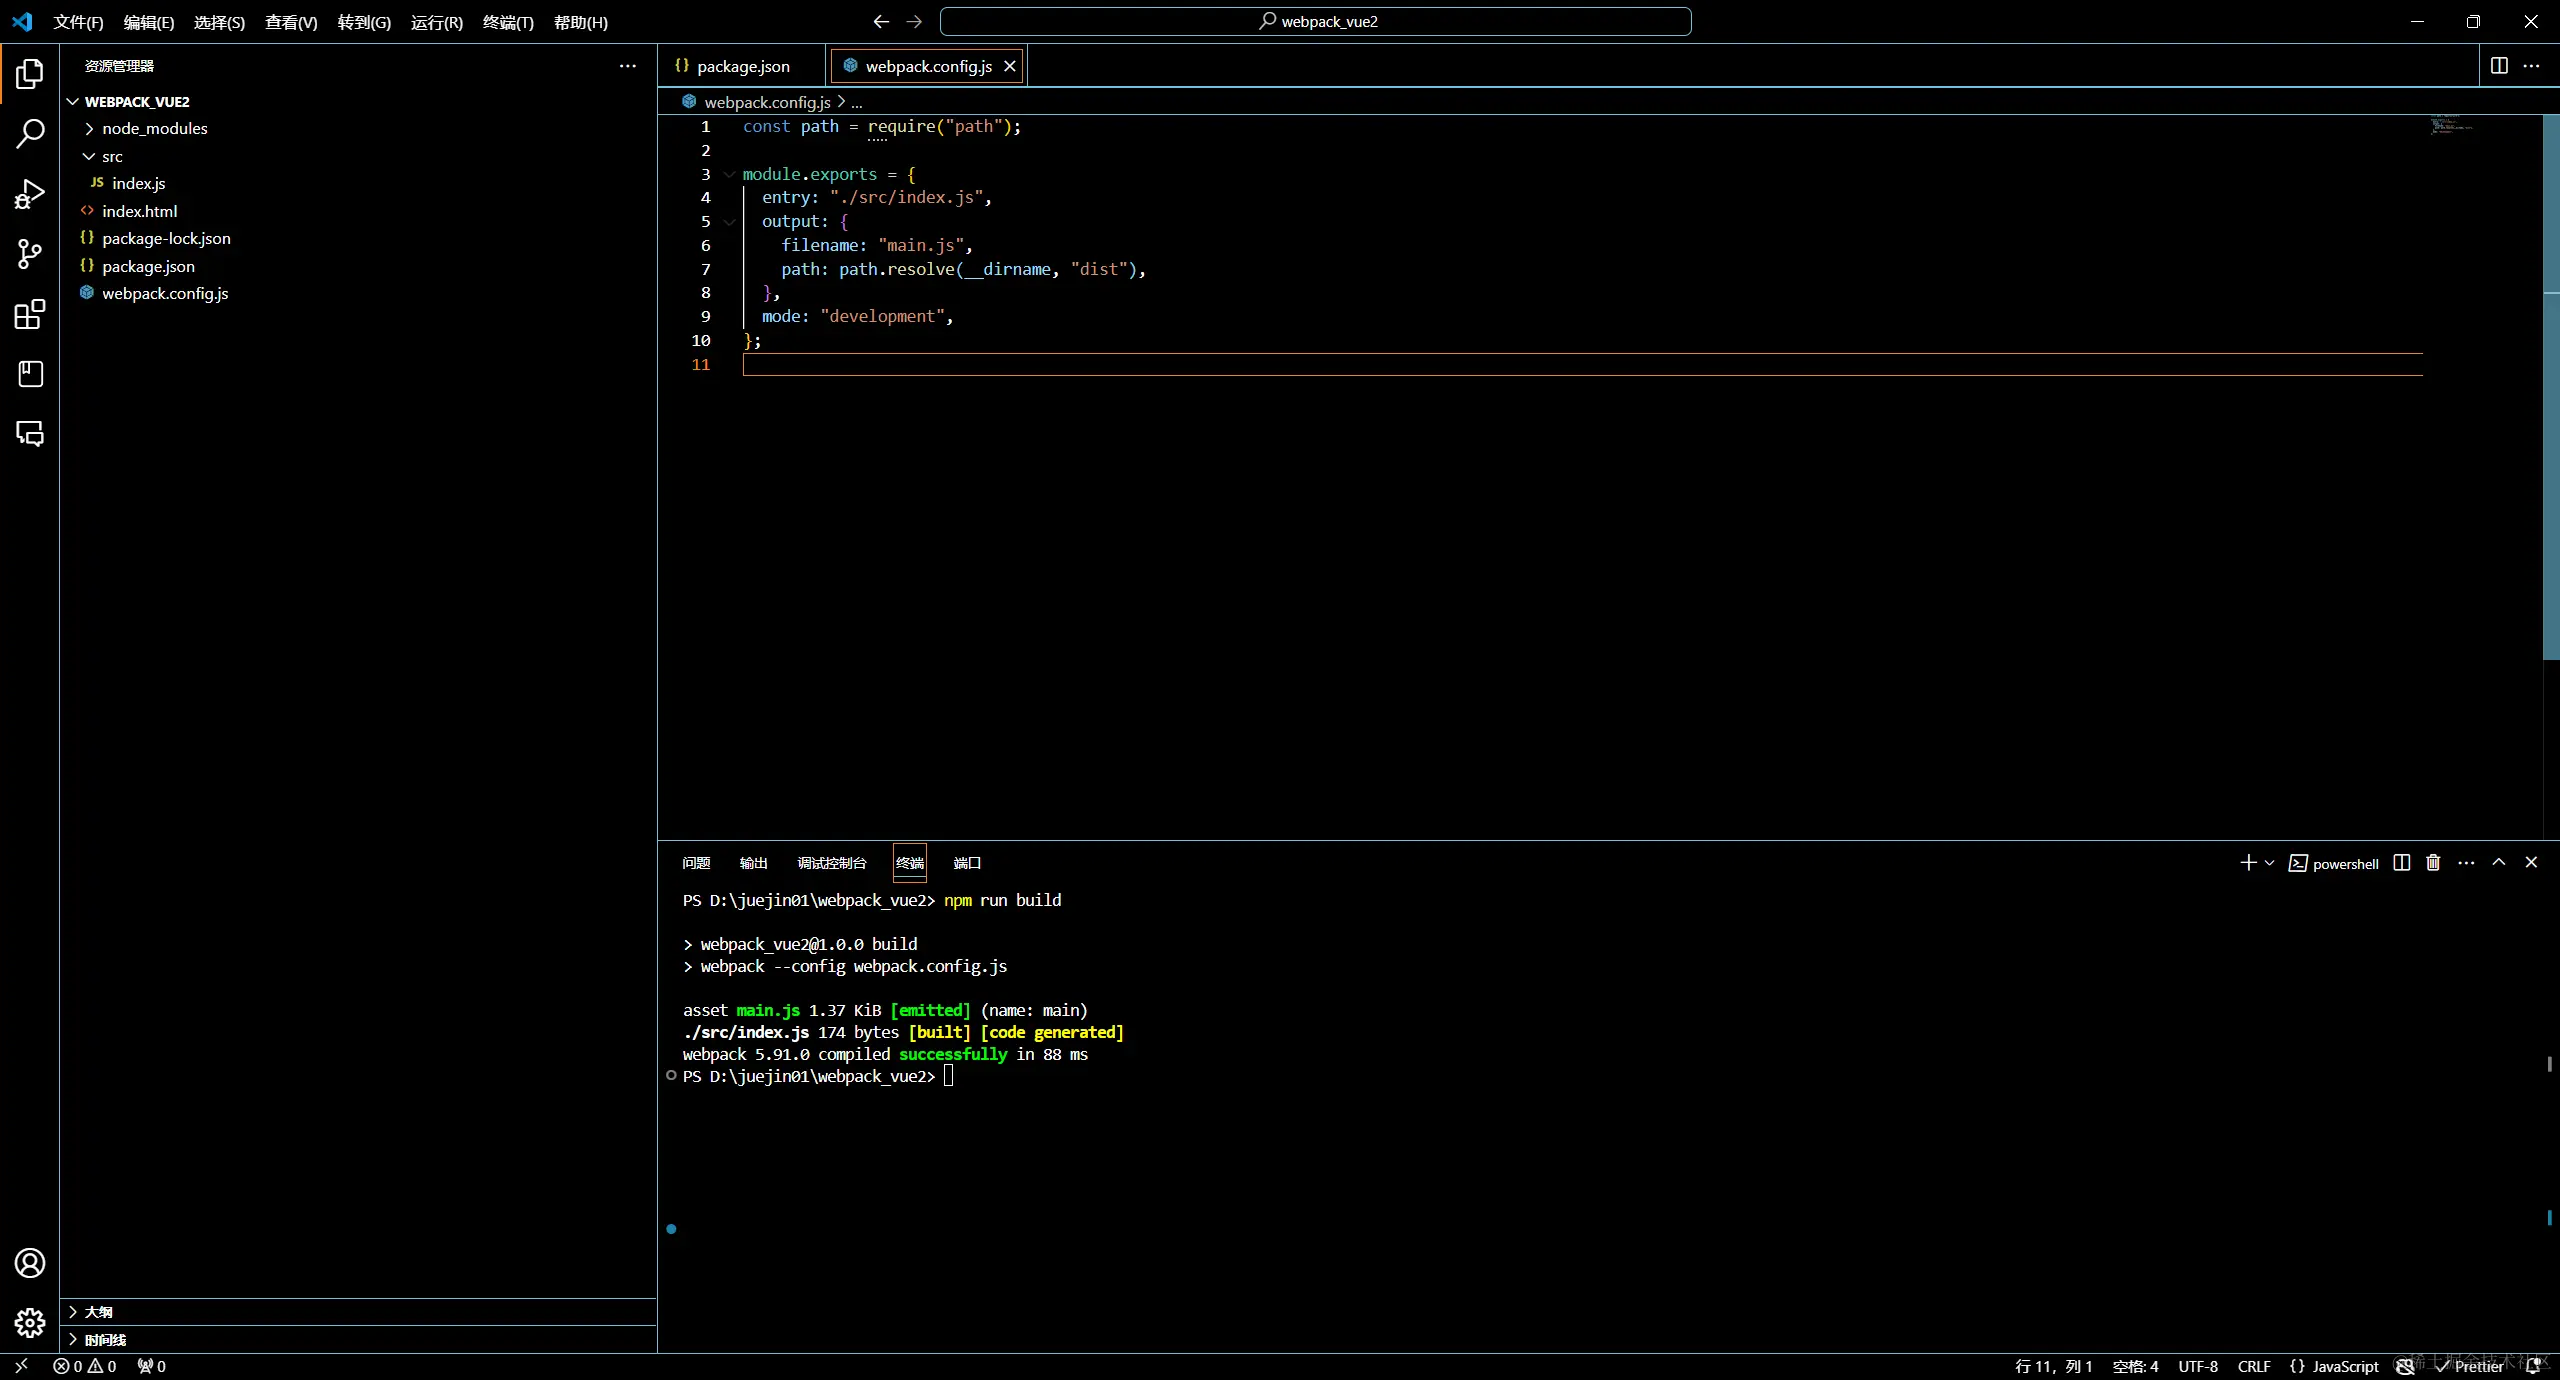Click the CRLF end-of-line selector
2560x1380 pixels.
[2254, 1366]
